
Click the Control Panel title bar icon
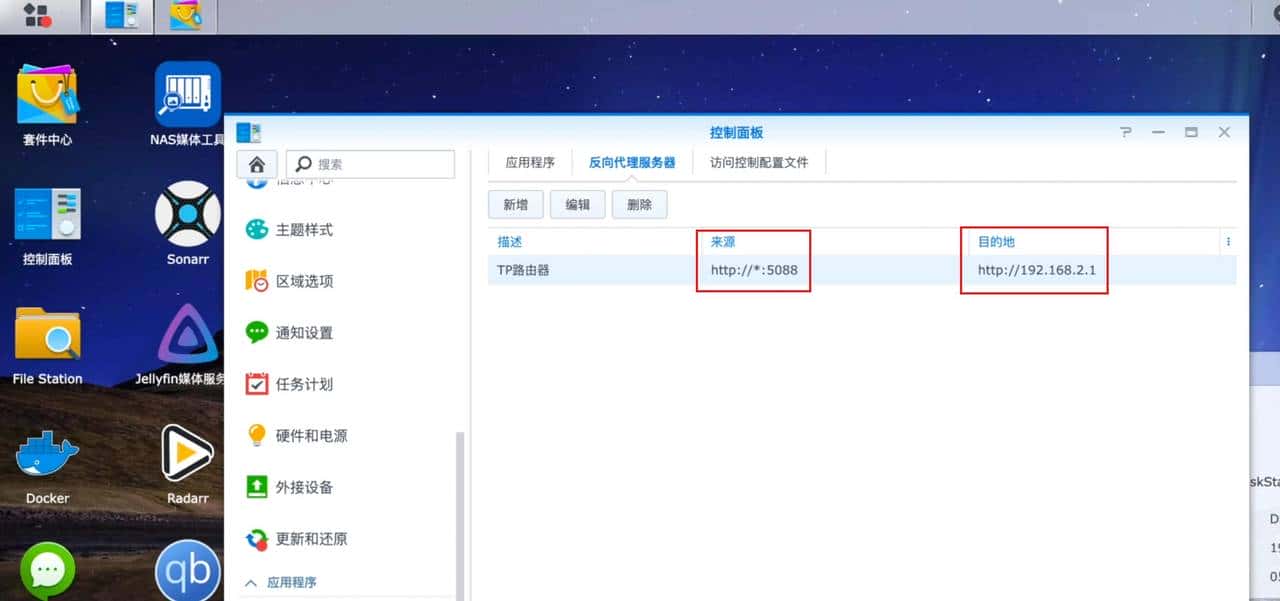tap(249, 132)
